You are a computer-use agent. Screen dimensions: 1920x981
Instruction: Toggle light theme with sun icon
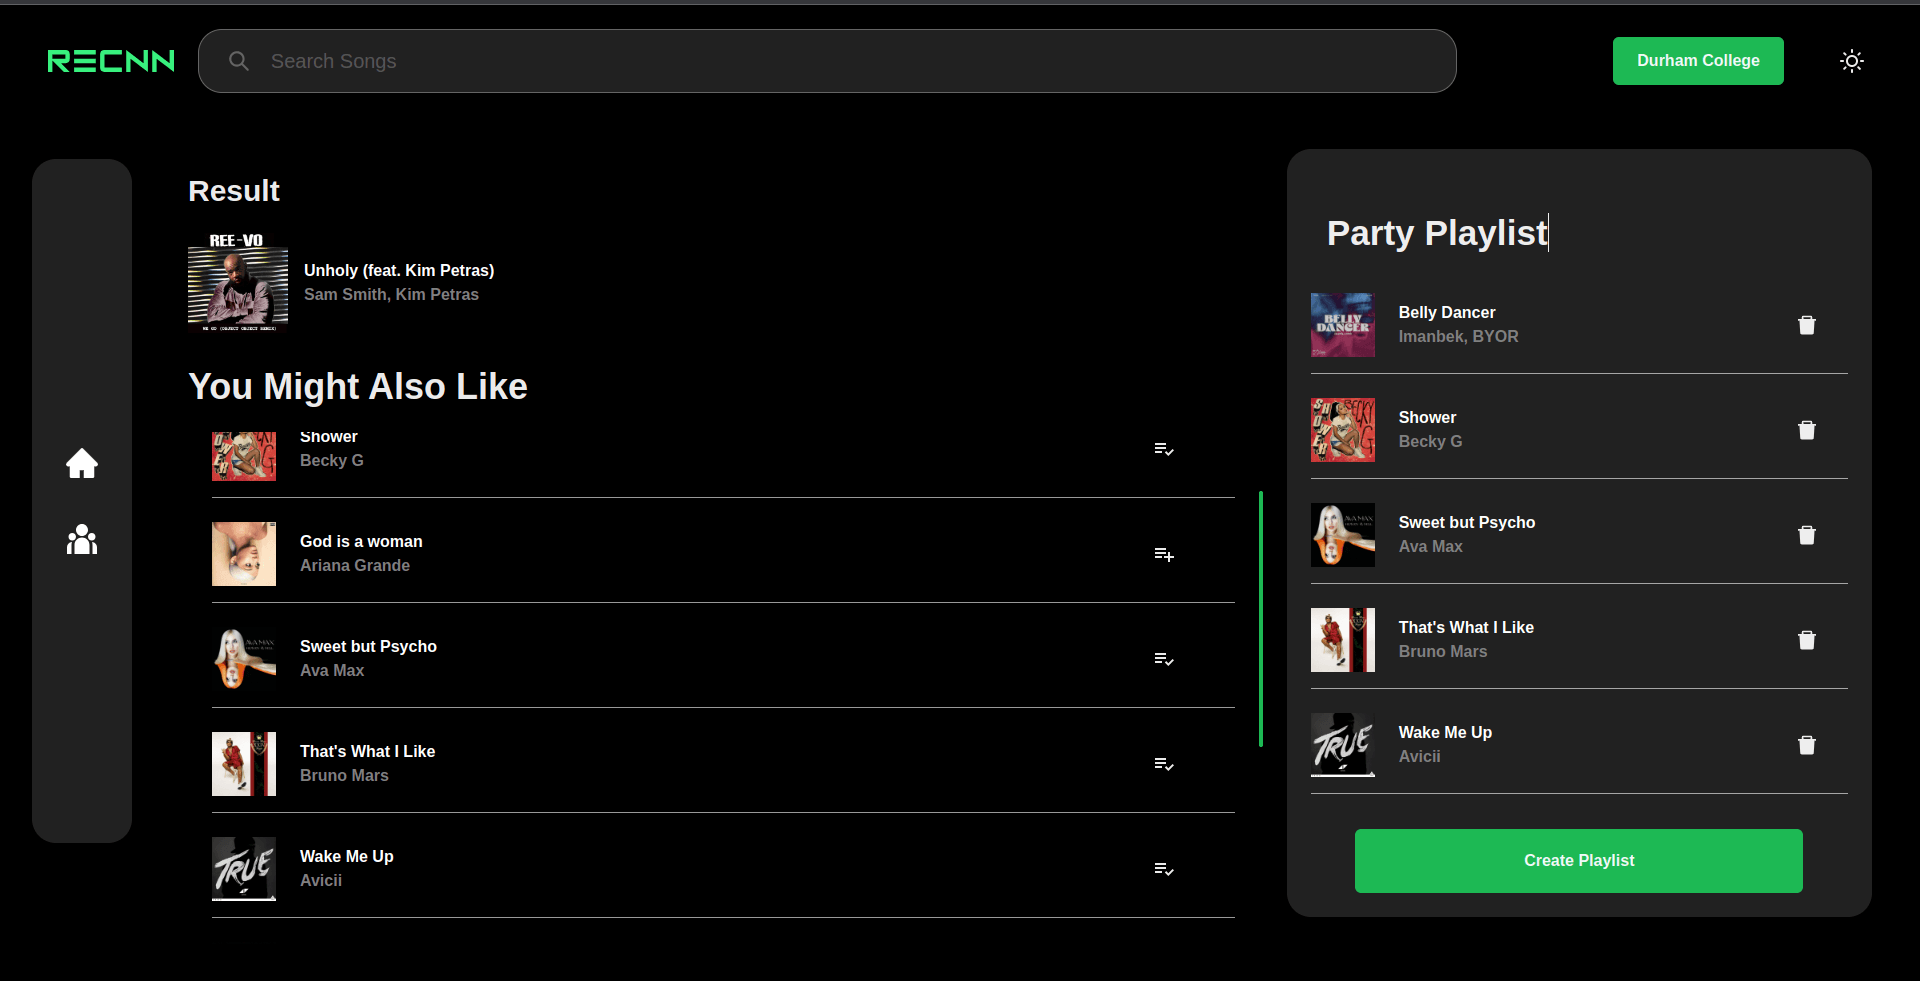1851,61
